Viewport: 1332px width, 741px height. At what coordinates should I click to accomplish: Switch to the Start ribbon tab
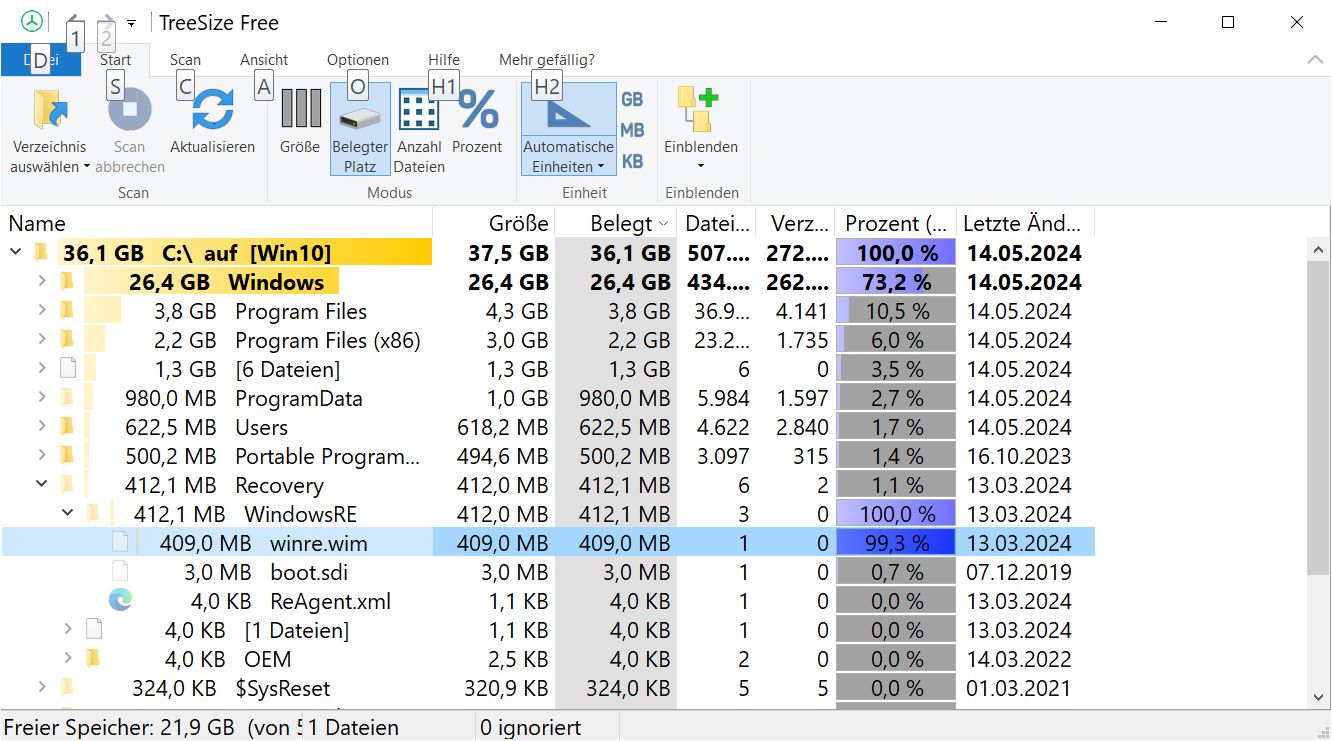[116, 60]
